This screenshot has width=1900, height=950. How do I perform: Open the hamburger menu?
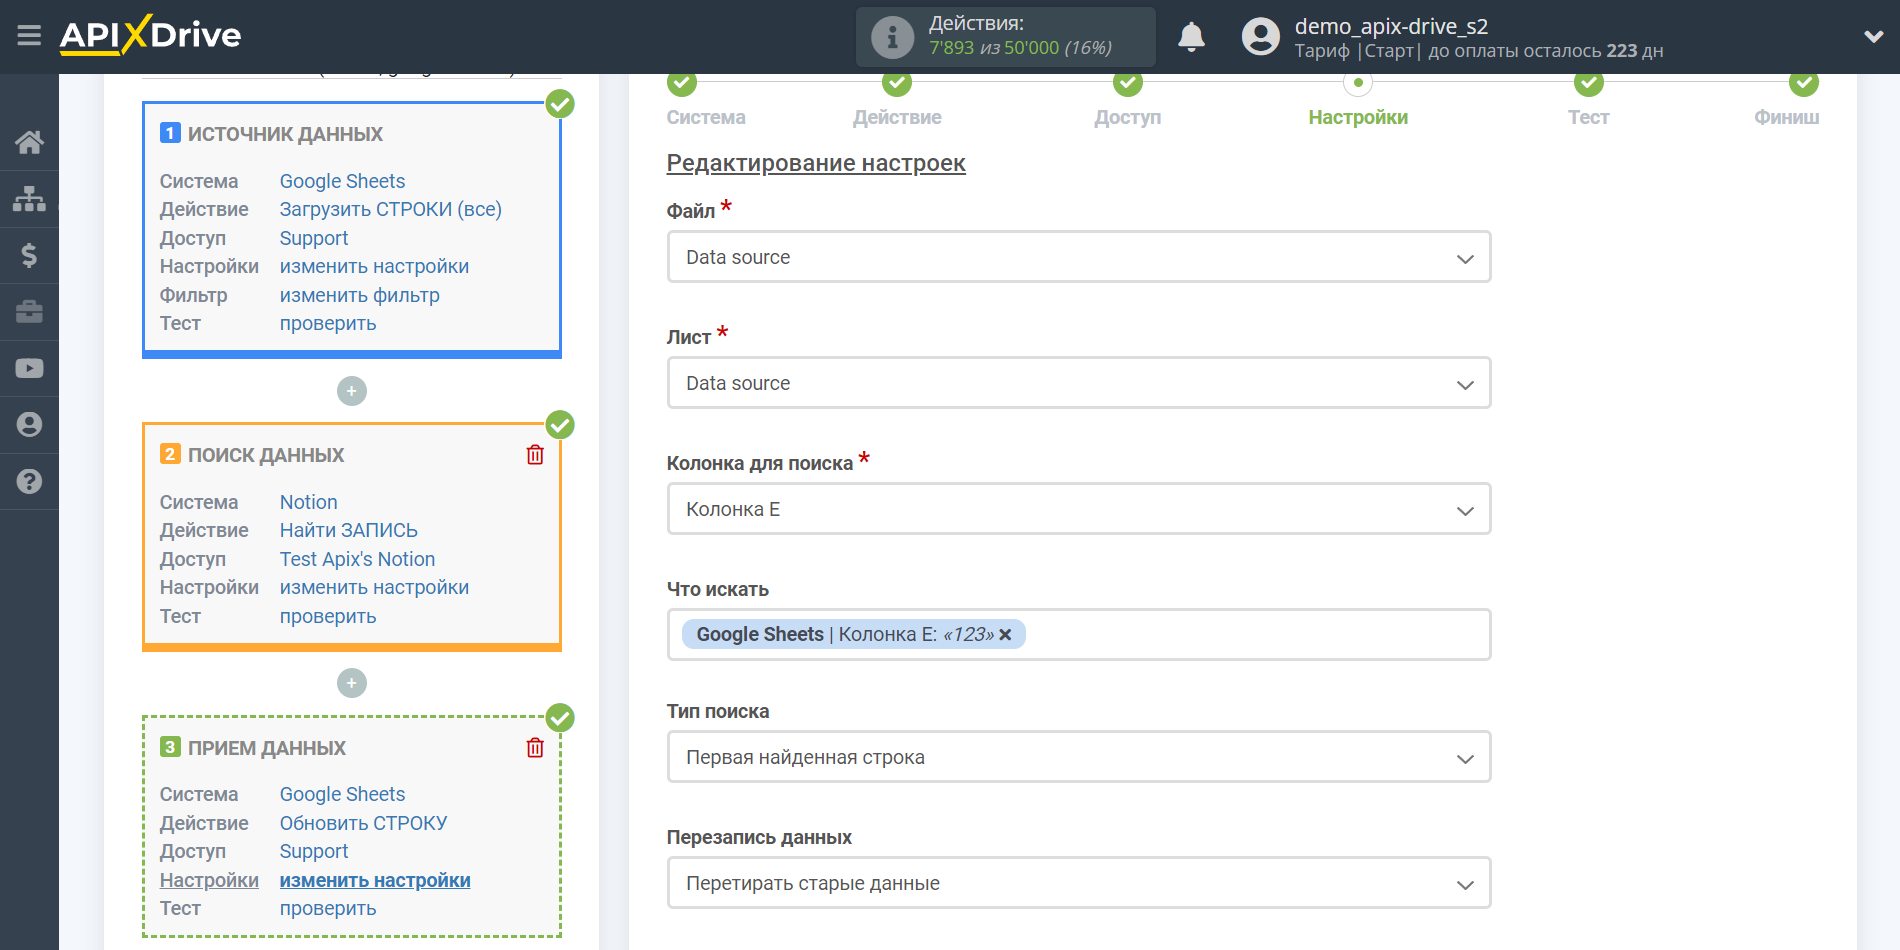(29, 36)
